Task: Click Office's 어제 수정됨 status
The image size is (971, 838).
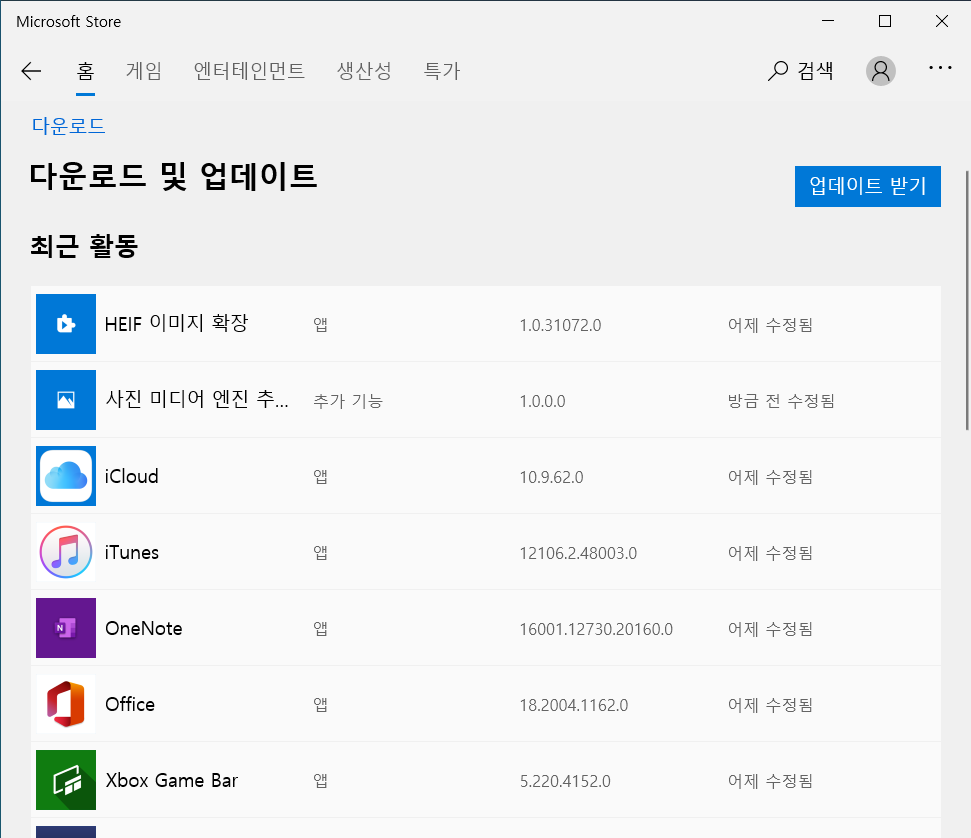Action: [770, 705]
